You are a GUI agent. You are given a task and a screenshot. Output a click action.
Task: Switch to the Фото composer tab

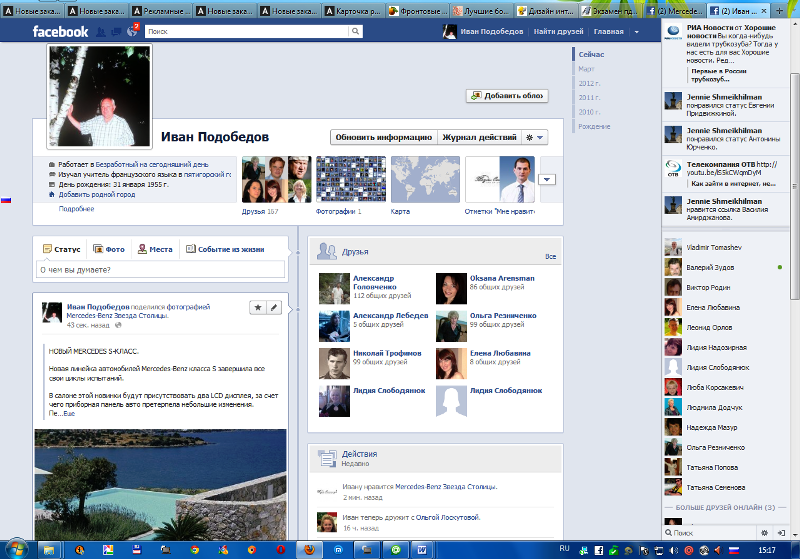108,249
